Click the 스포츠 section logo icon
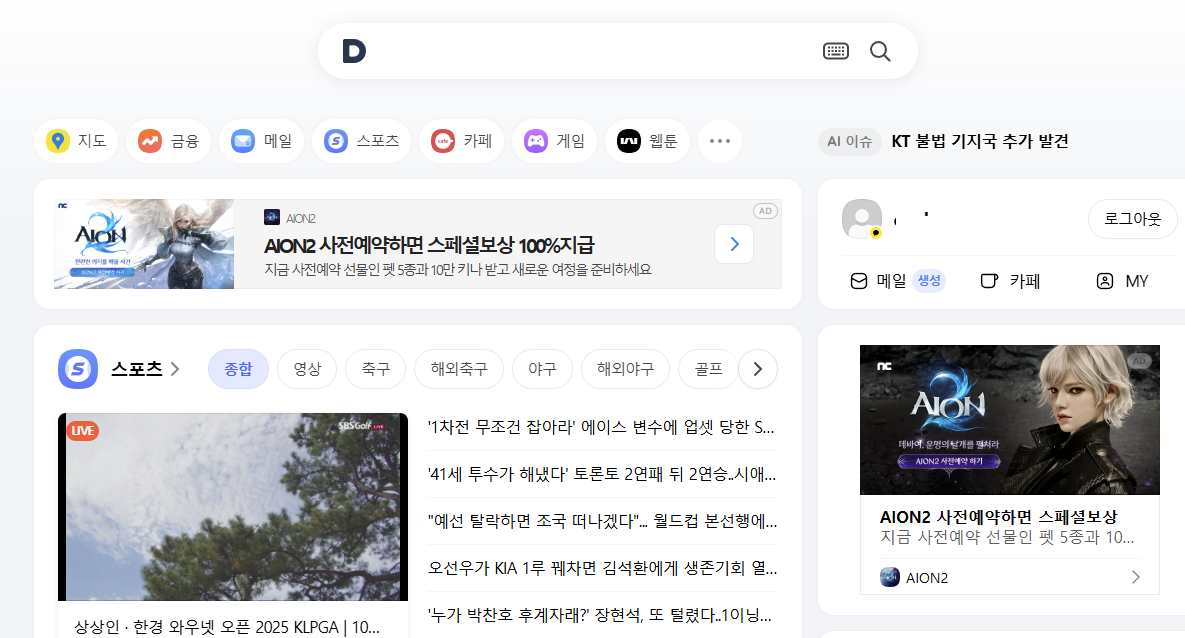 pyautogui.click(x=78, y=369)
